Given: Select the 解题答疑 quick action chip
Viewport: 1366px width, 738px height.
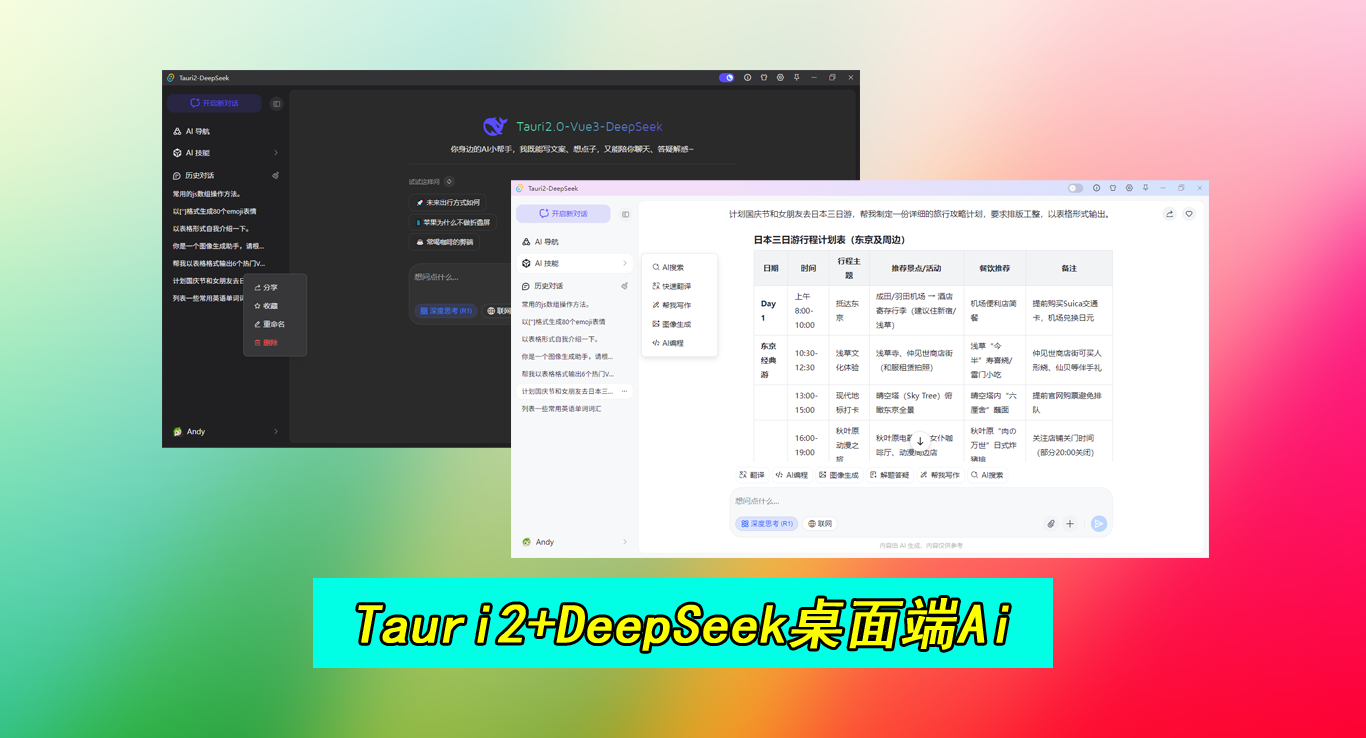Looking at the screenshot, I should (x=890, y=475).
